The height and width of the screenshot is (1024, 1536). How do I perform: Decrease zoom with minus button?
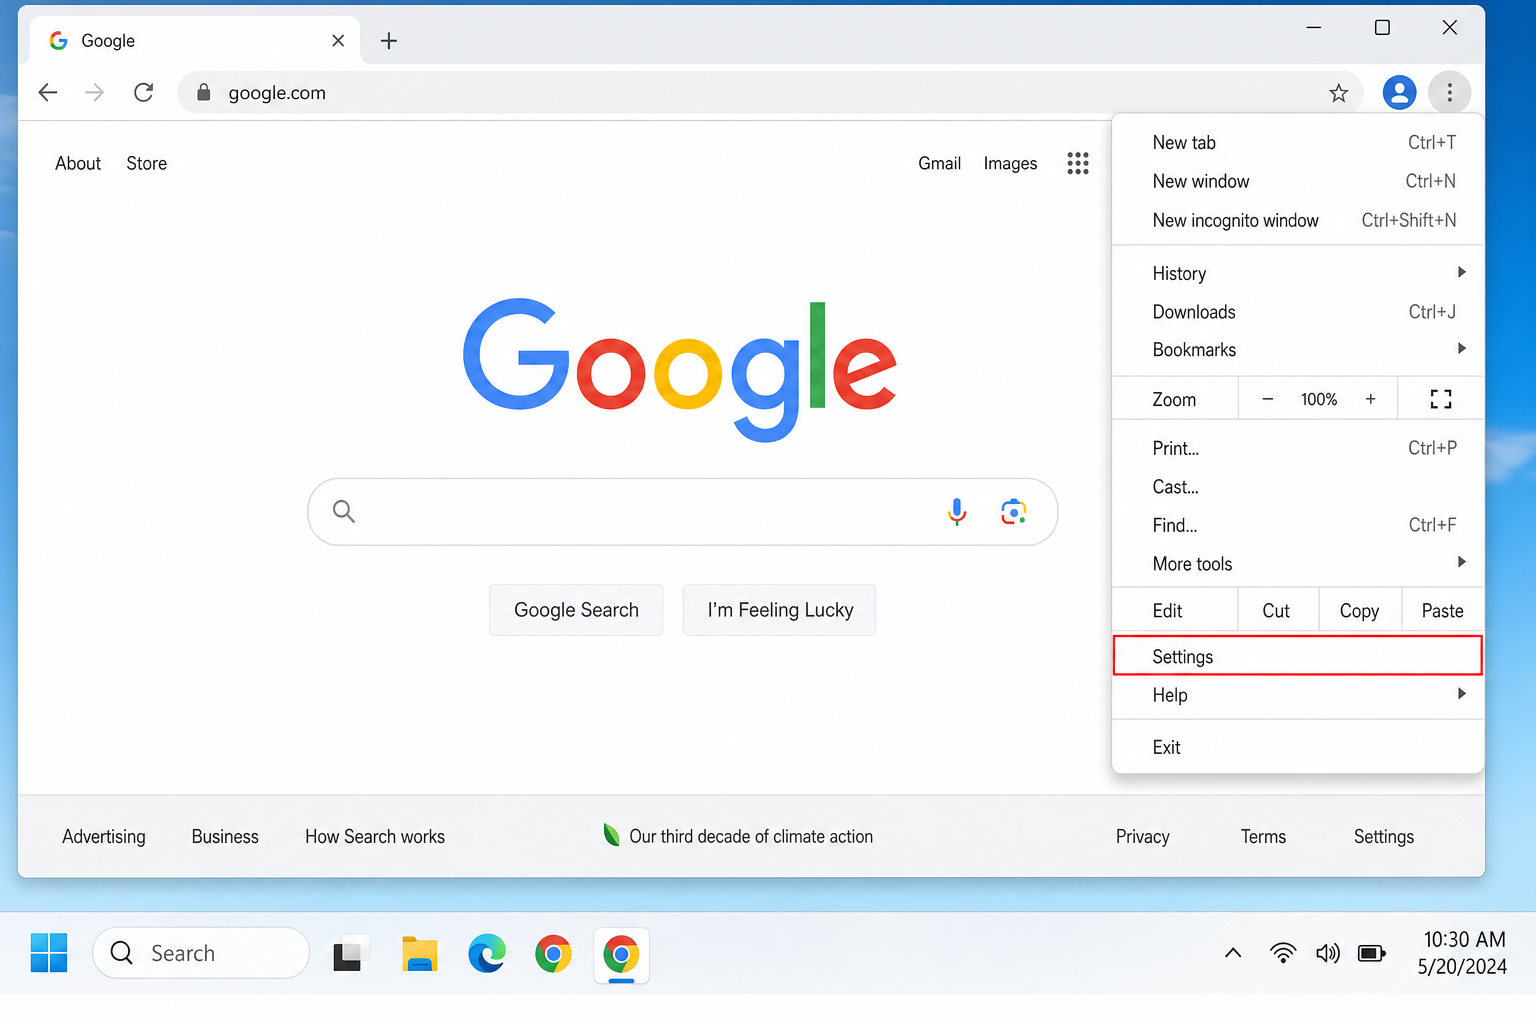tap(1268, 399)
